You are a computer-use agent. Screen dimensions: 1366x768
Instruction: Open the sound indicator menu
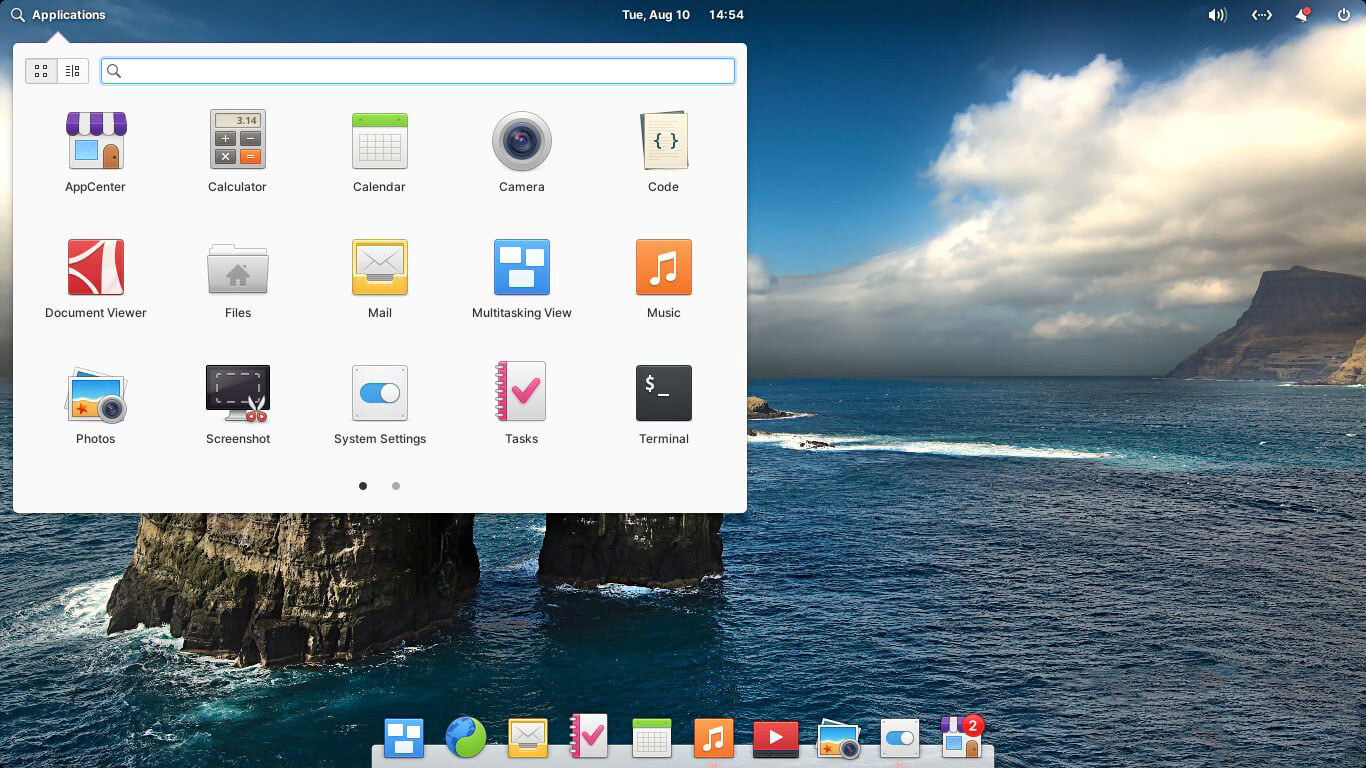tap(1216, 14)
